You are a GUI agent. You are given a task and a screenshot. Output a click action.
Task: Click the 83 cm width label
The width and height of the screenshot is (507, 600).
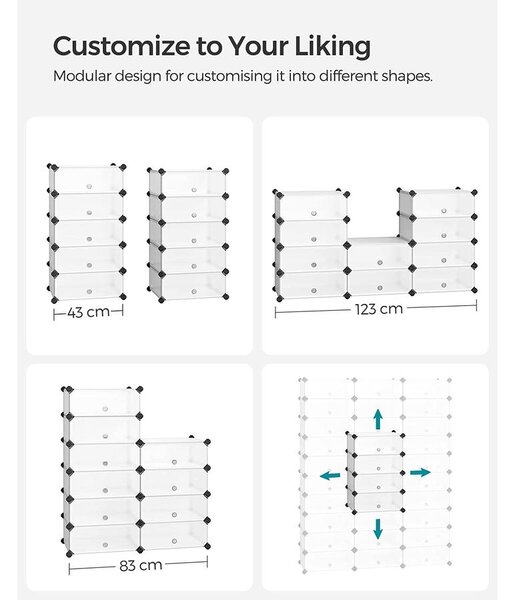click(140, 565)
